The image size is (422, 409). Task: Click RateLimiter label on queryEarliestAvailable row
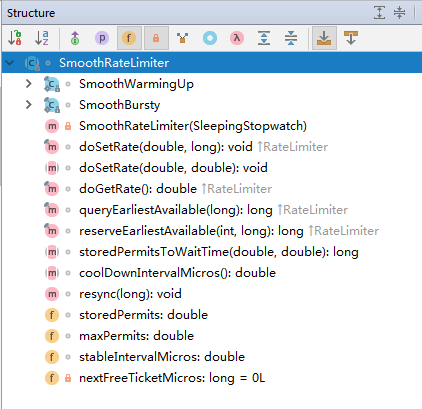pyautogui.click(x=313, y=210)
